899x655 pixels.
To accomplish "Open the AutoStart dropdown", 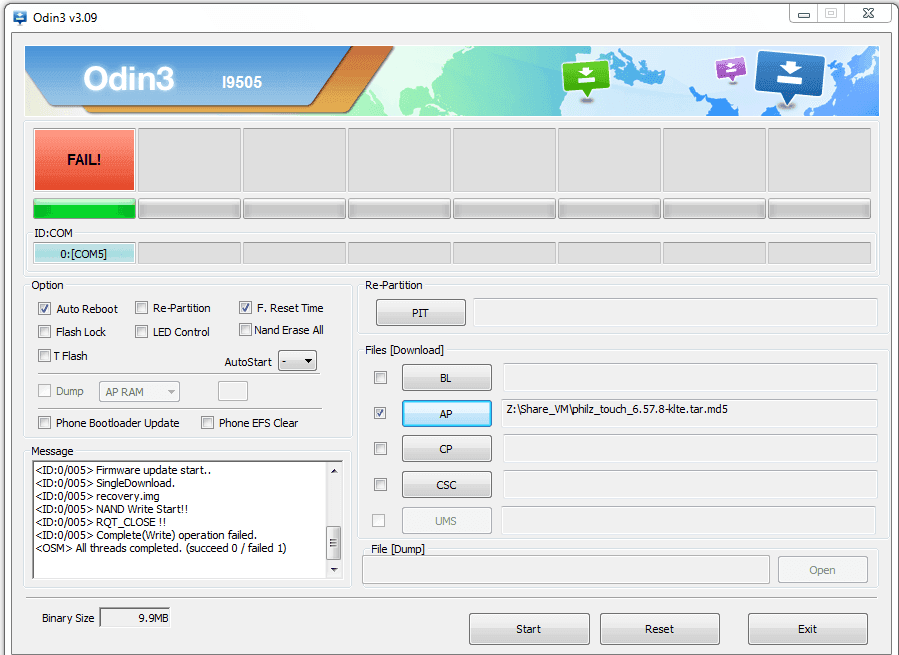I will [297, 361].
